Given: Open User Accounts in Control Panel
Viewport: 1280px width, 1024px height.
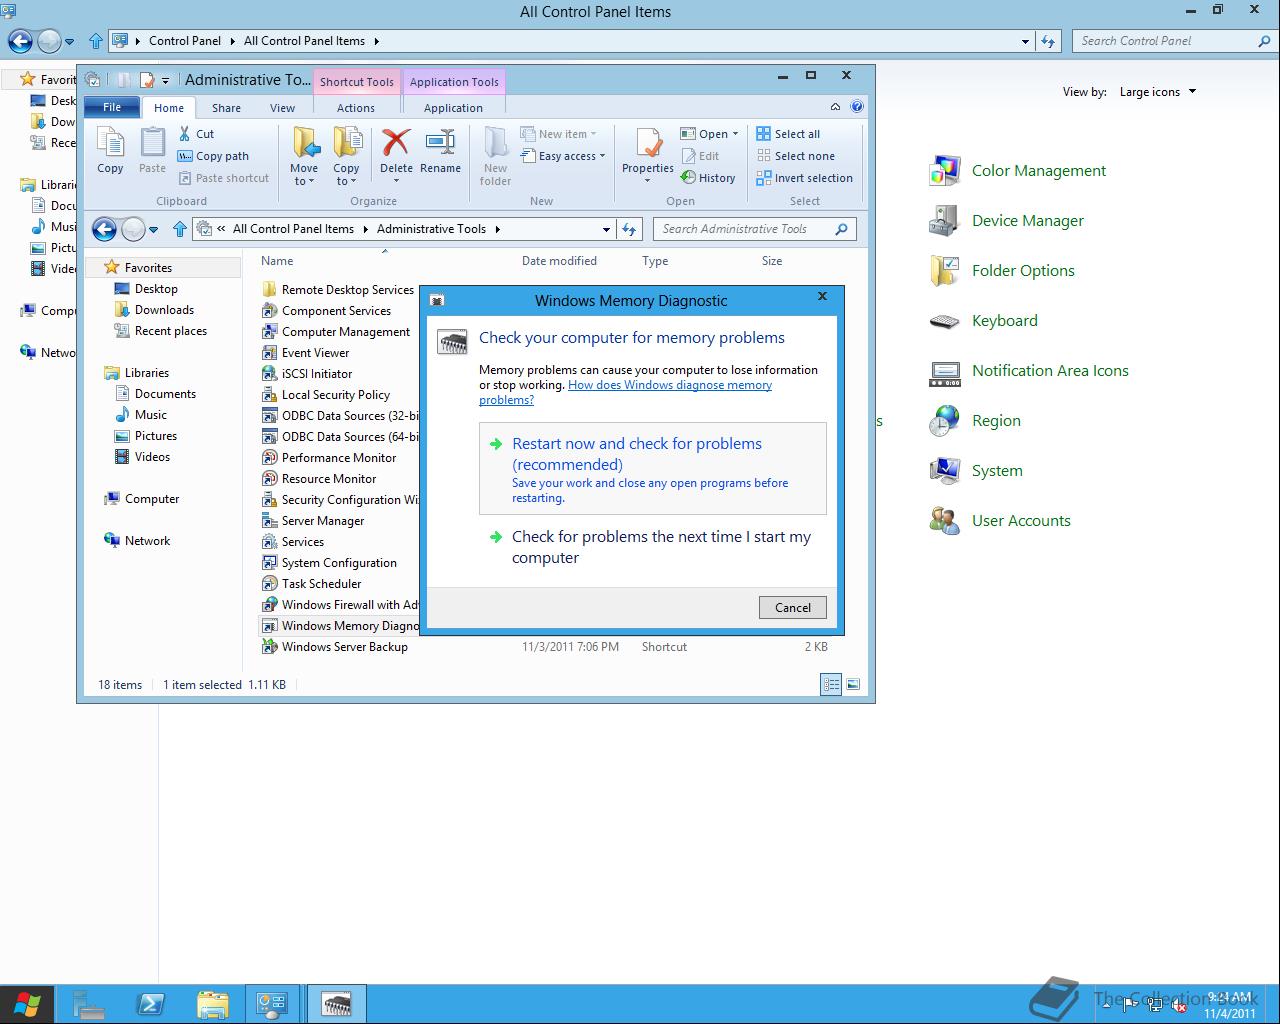Looking at the screenshot, I should (1000, 521).
